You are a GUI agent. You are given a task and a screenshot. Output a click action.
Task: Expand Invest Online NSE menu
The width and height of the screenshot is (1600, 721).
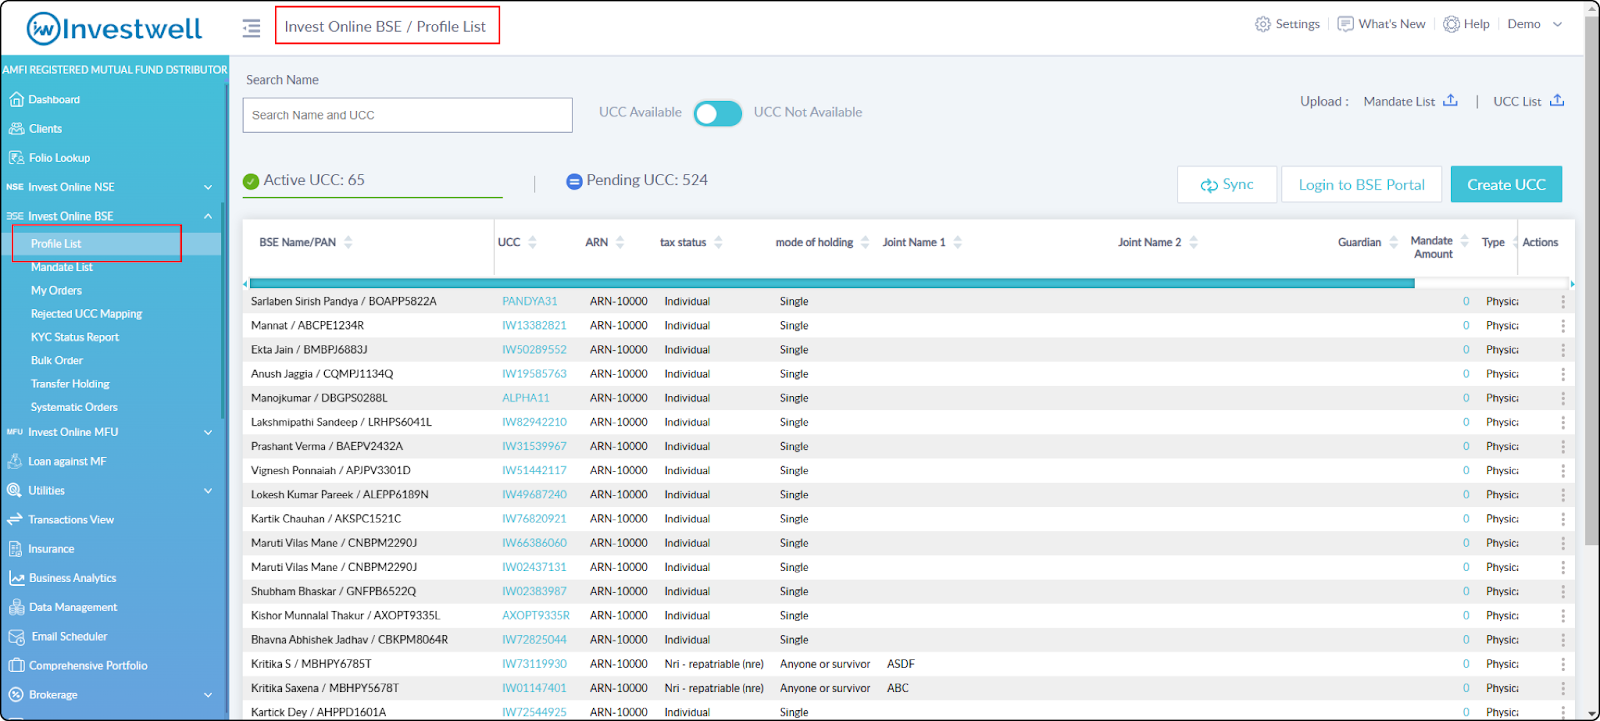point(208,187)
